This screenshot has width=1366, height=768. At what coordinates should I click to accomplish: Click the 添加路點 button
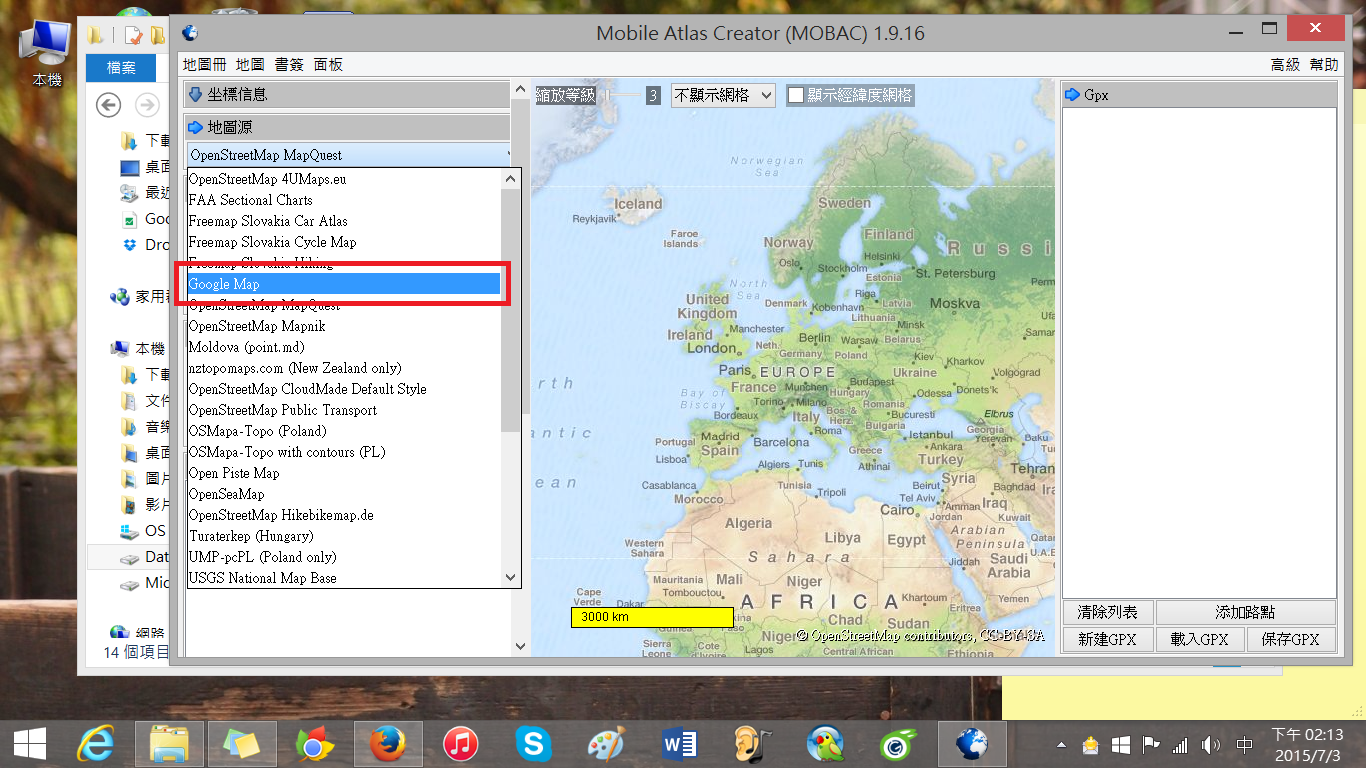pos(1245,612)
